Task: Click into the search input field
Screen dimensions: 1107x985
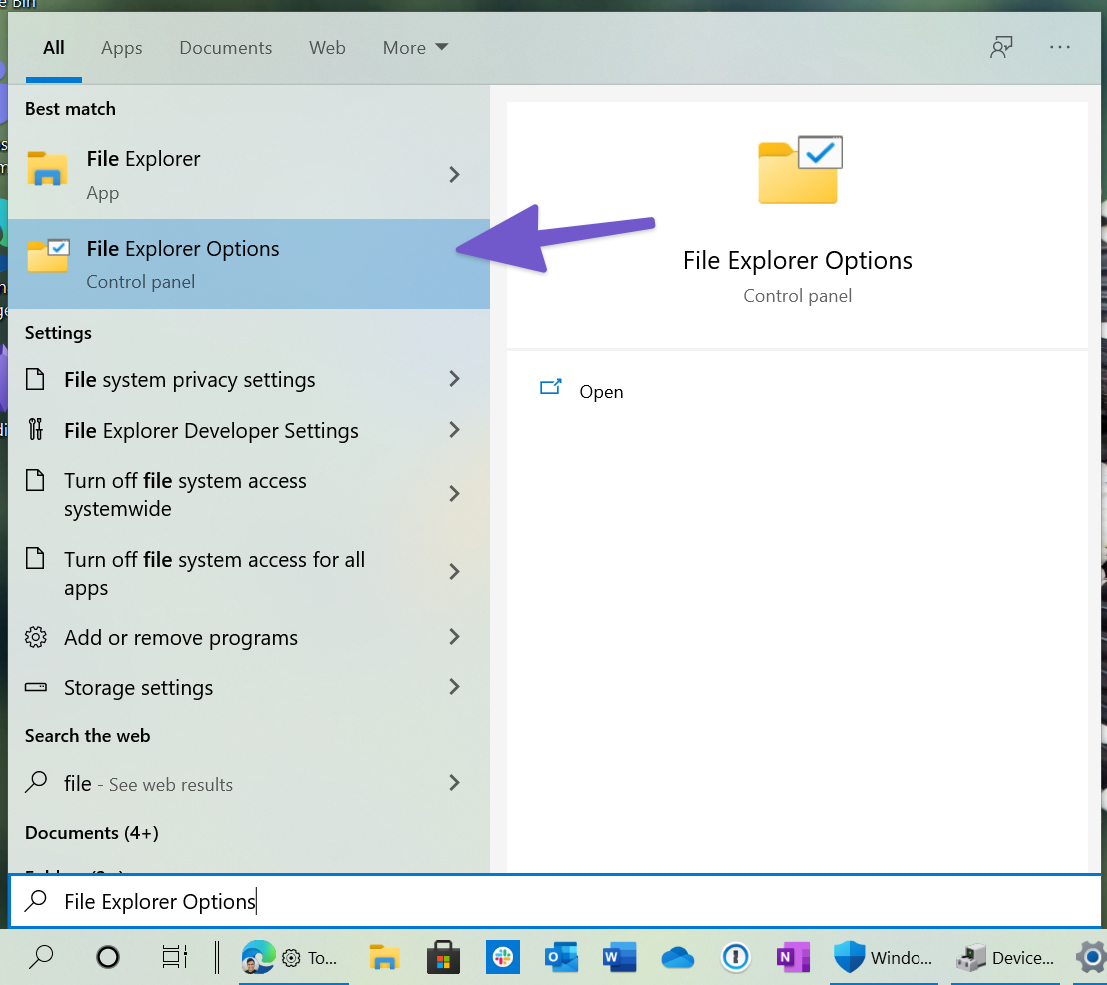Action: pos(555,901)
